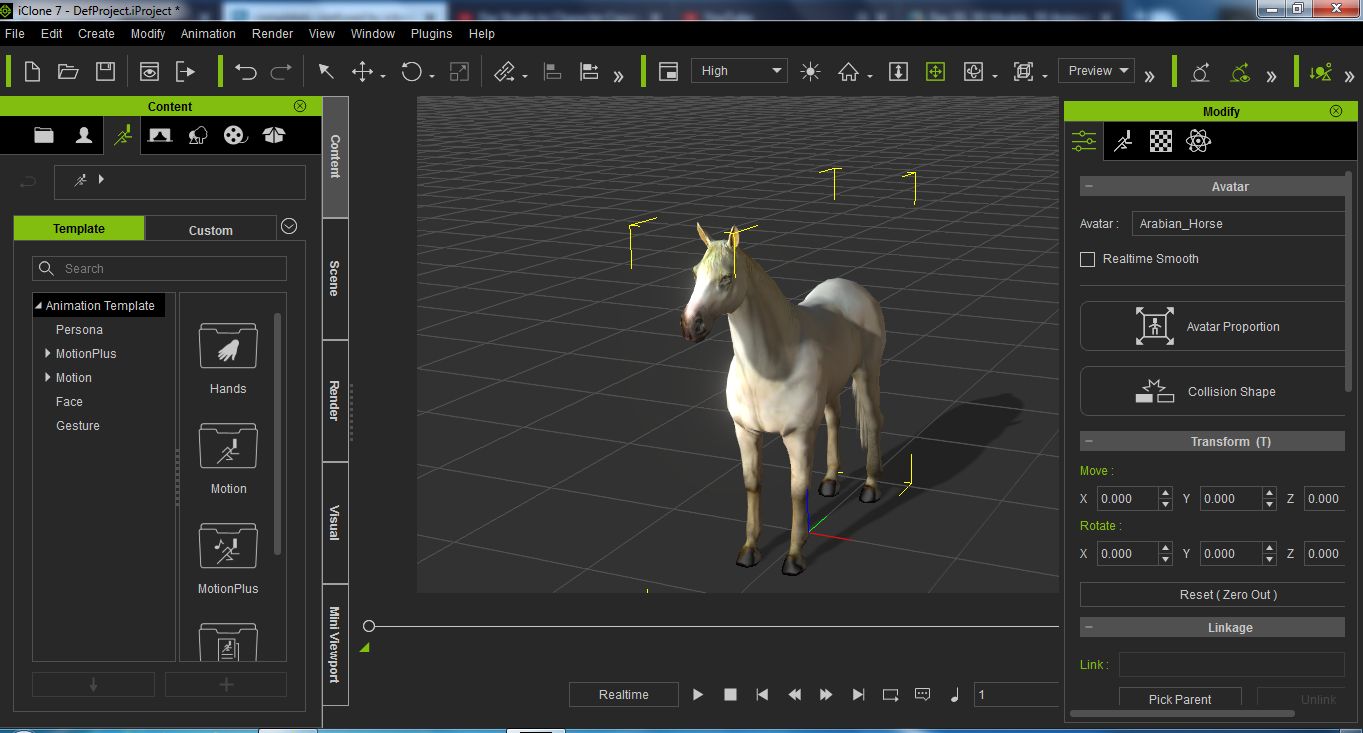Activate the Rotate tool
The height and width of the screenshot is (733, 1363).
coord(411,71)
